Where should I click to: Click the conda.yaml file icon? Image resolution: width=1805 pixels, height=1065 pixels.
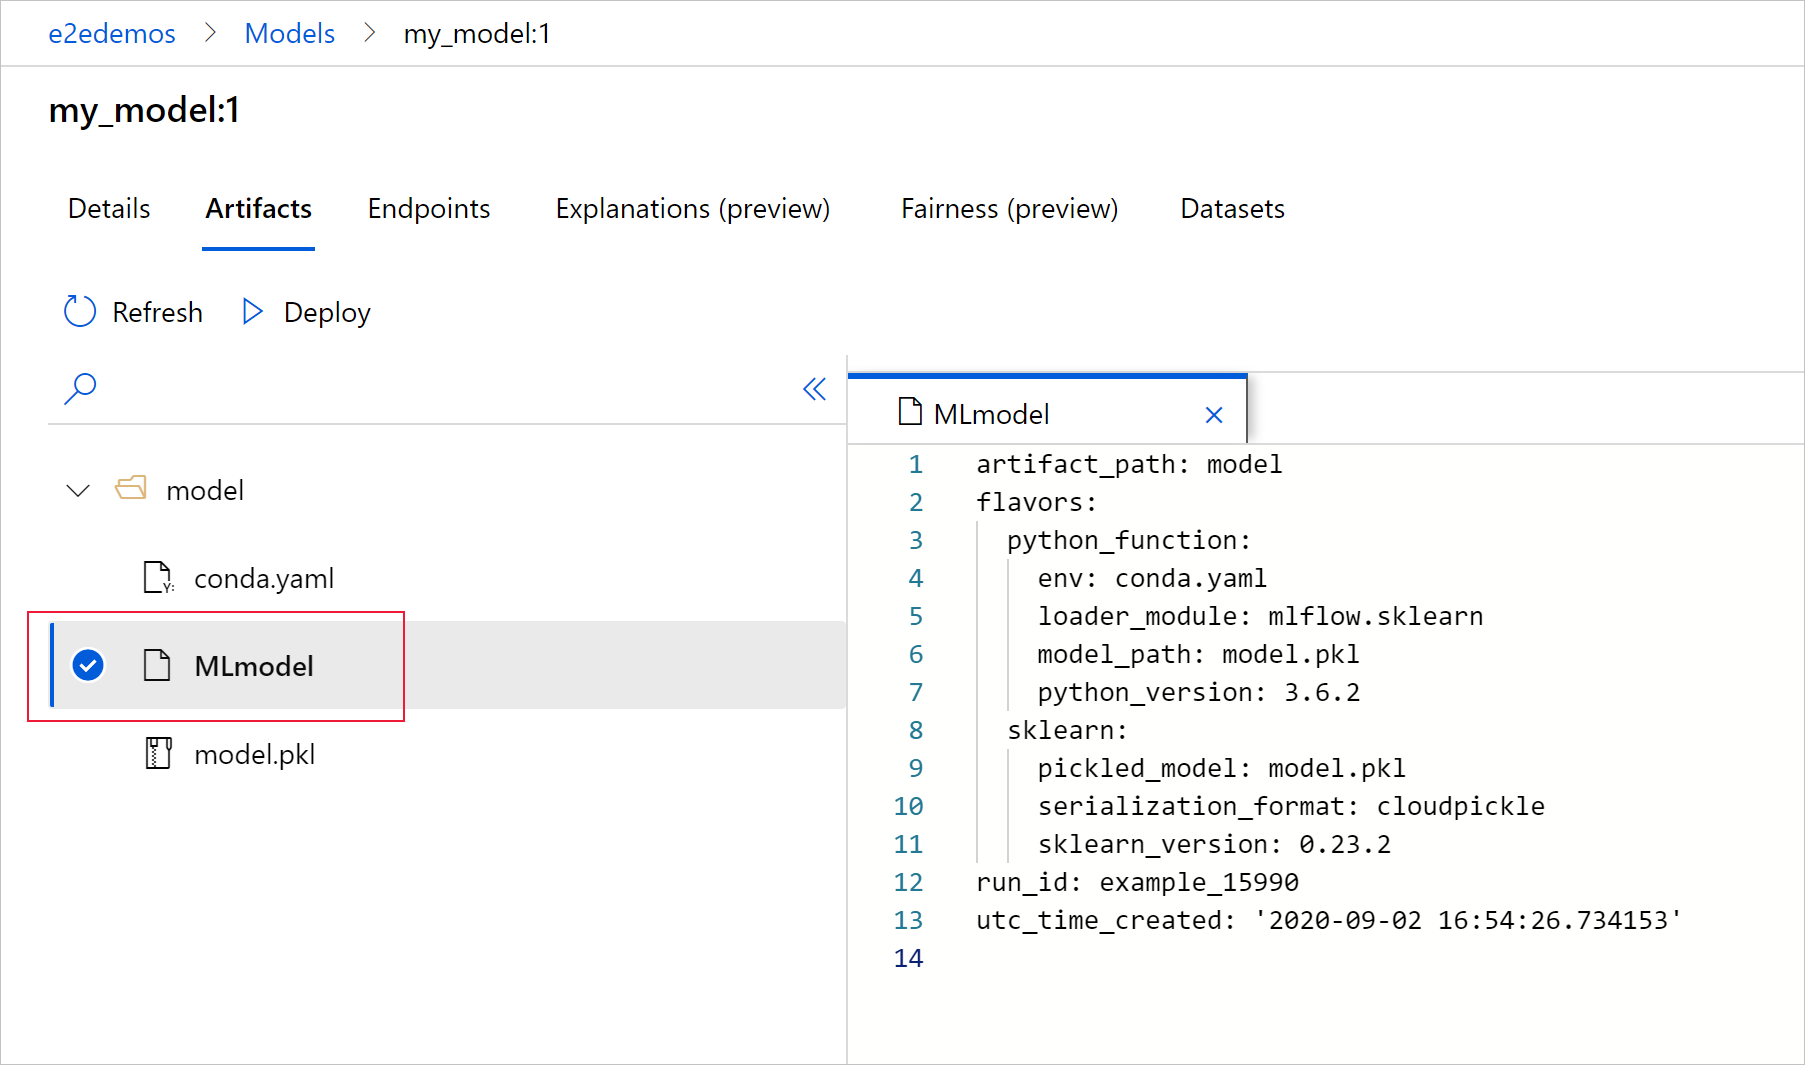coord(157,577)
